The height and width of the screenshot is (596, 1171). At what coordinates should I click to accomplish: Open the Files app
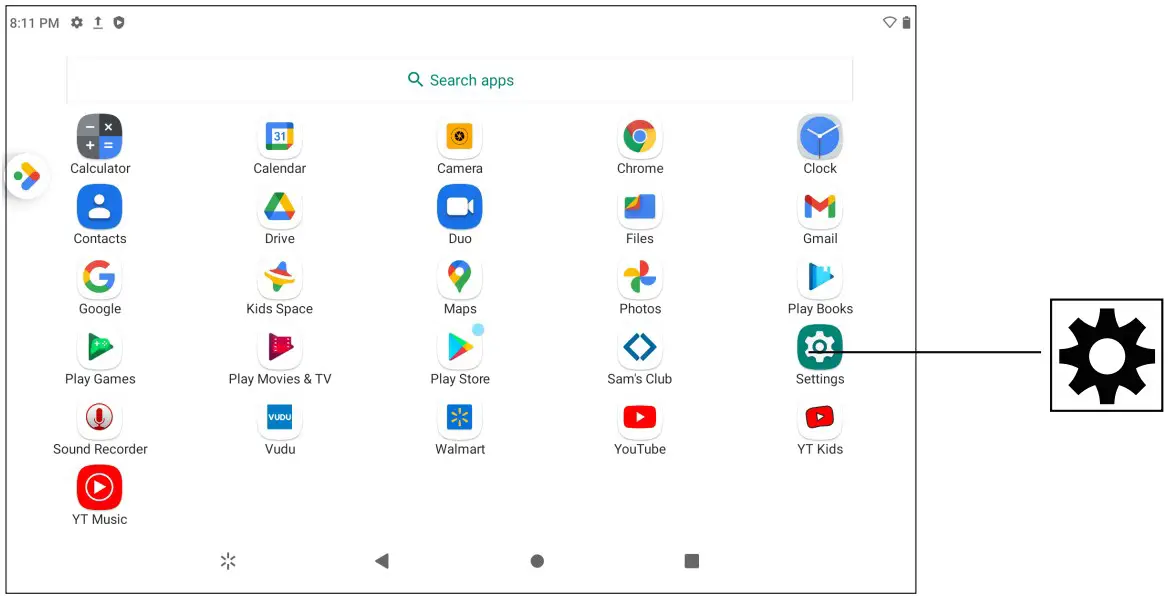640,208
